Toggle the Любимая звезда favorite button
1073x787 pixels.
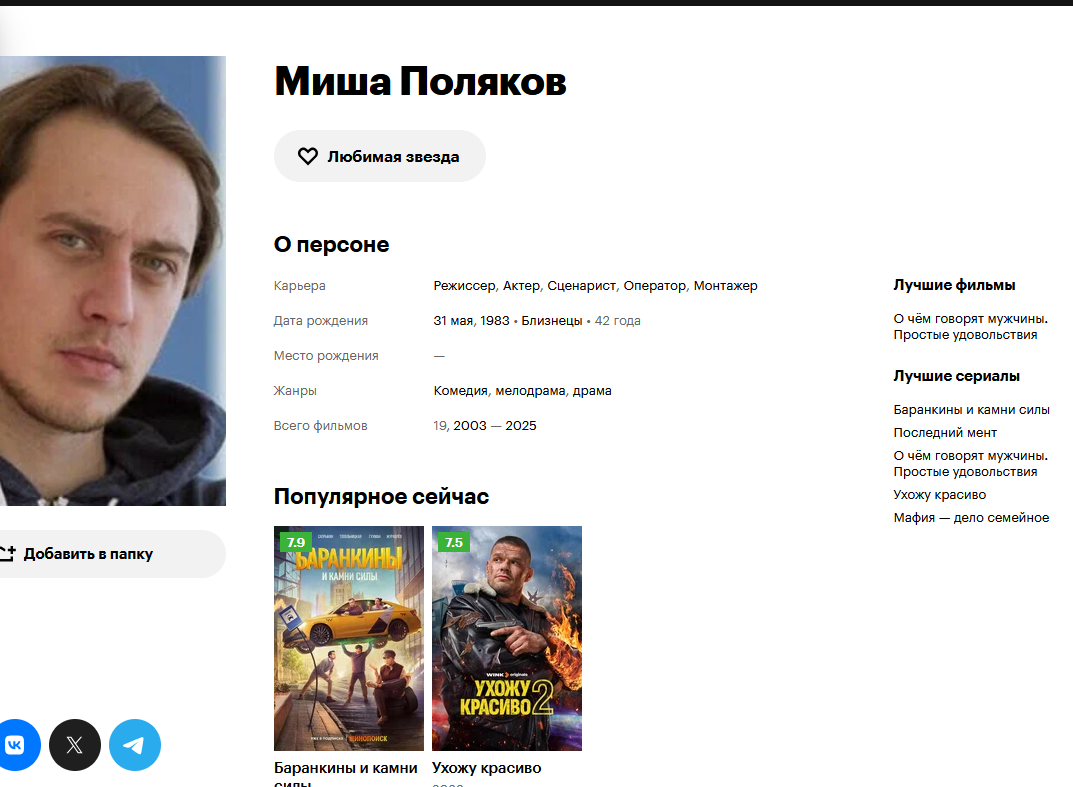pos(380,156)
